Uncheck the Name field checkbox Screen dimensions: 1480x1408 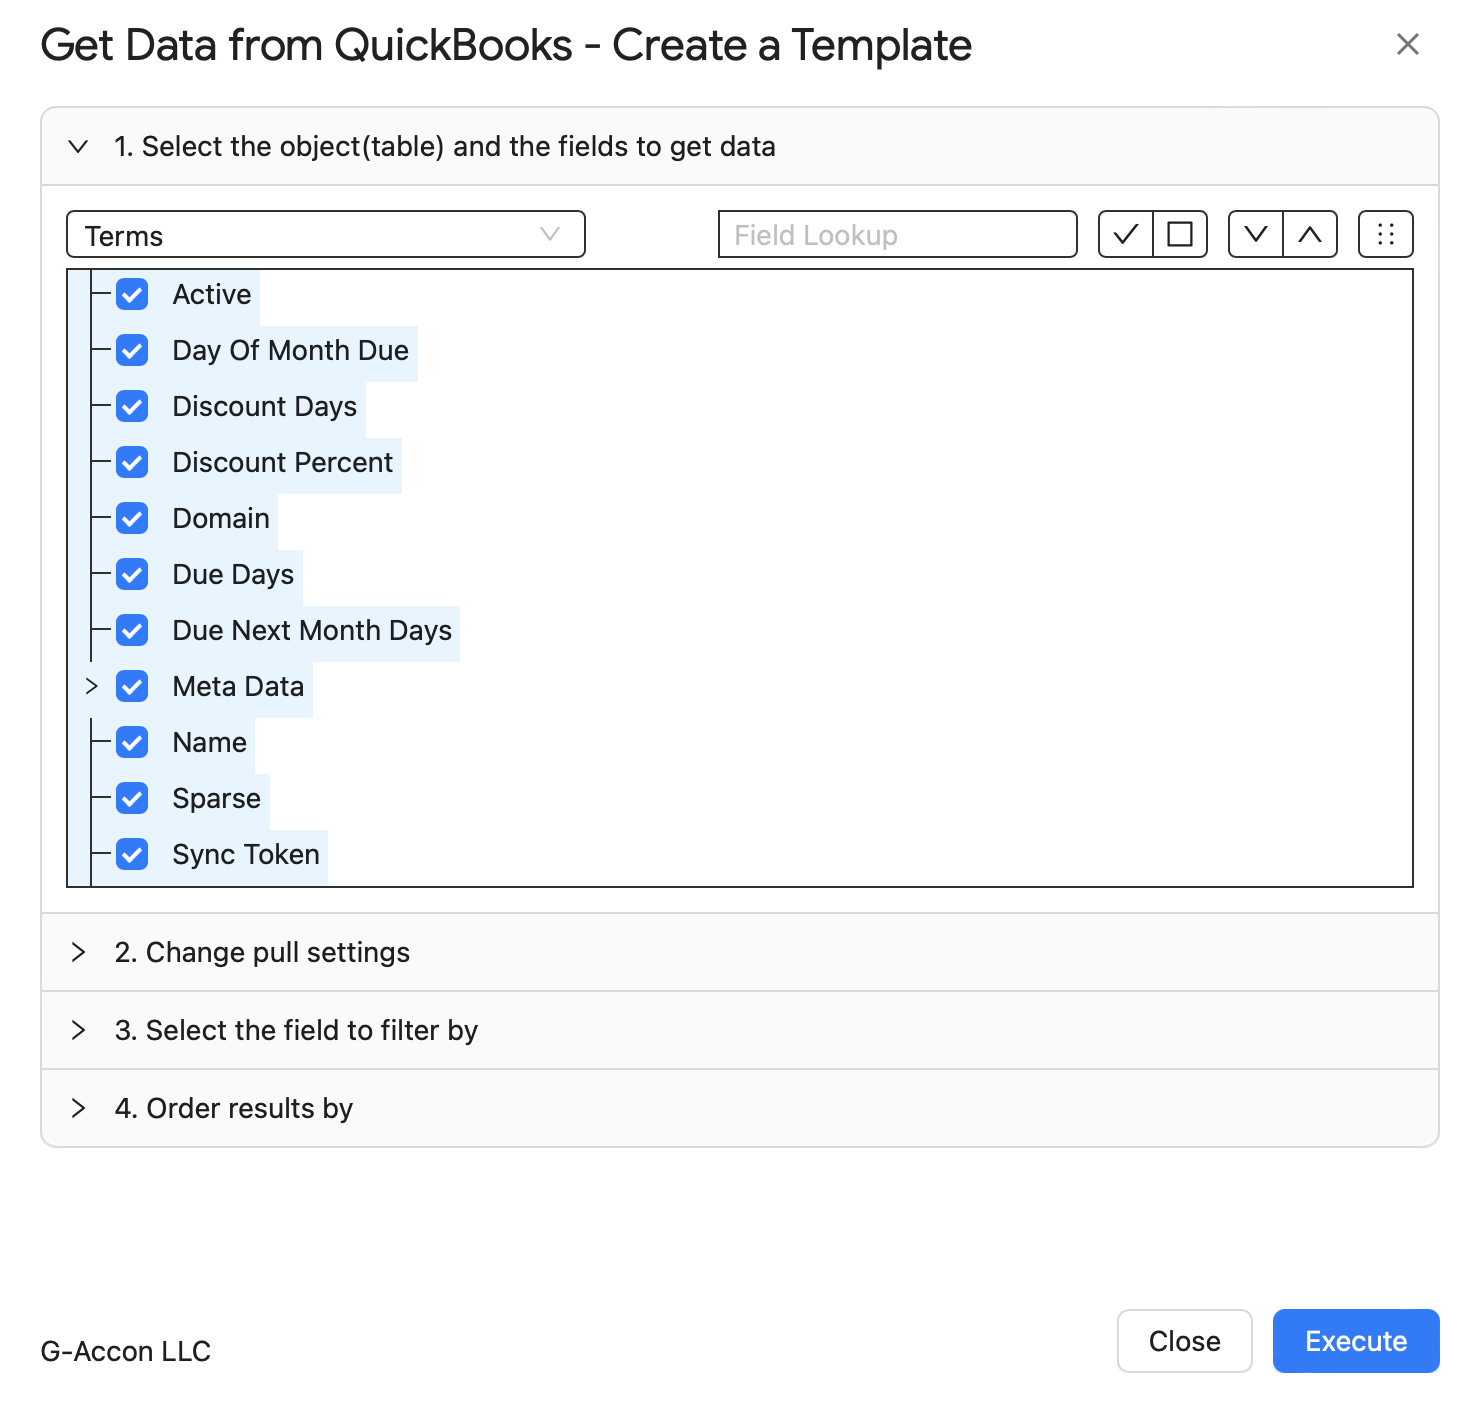pos(132,742)
